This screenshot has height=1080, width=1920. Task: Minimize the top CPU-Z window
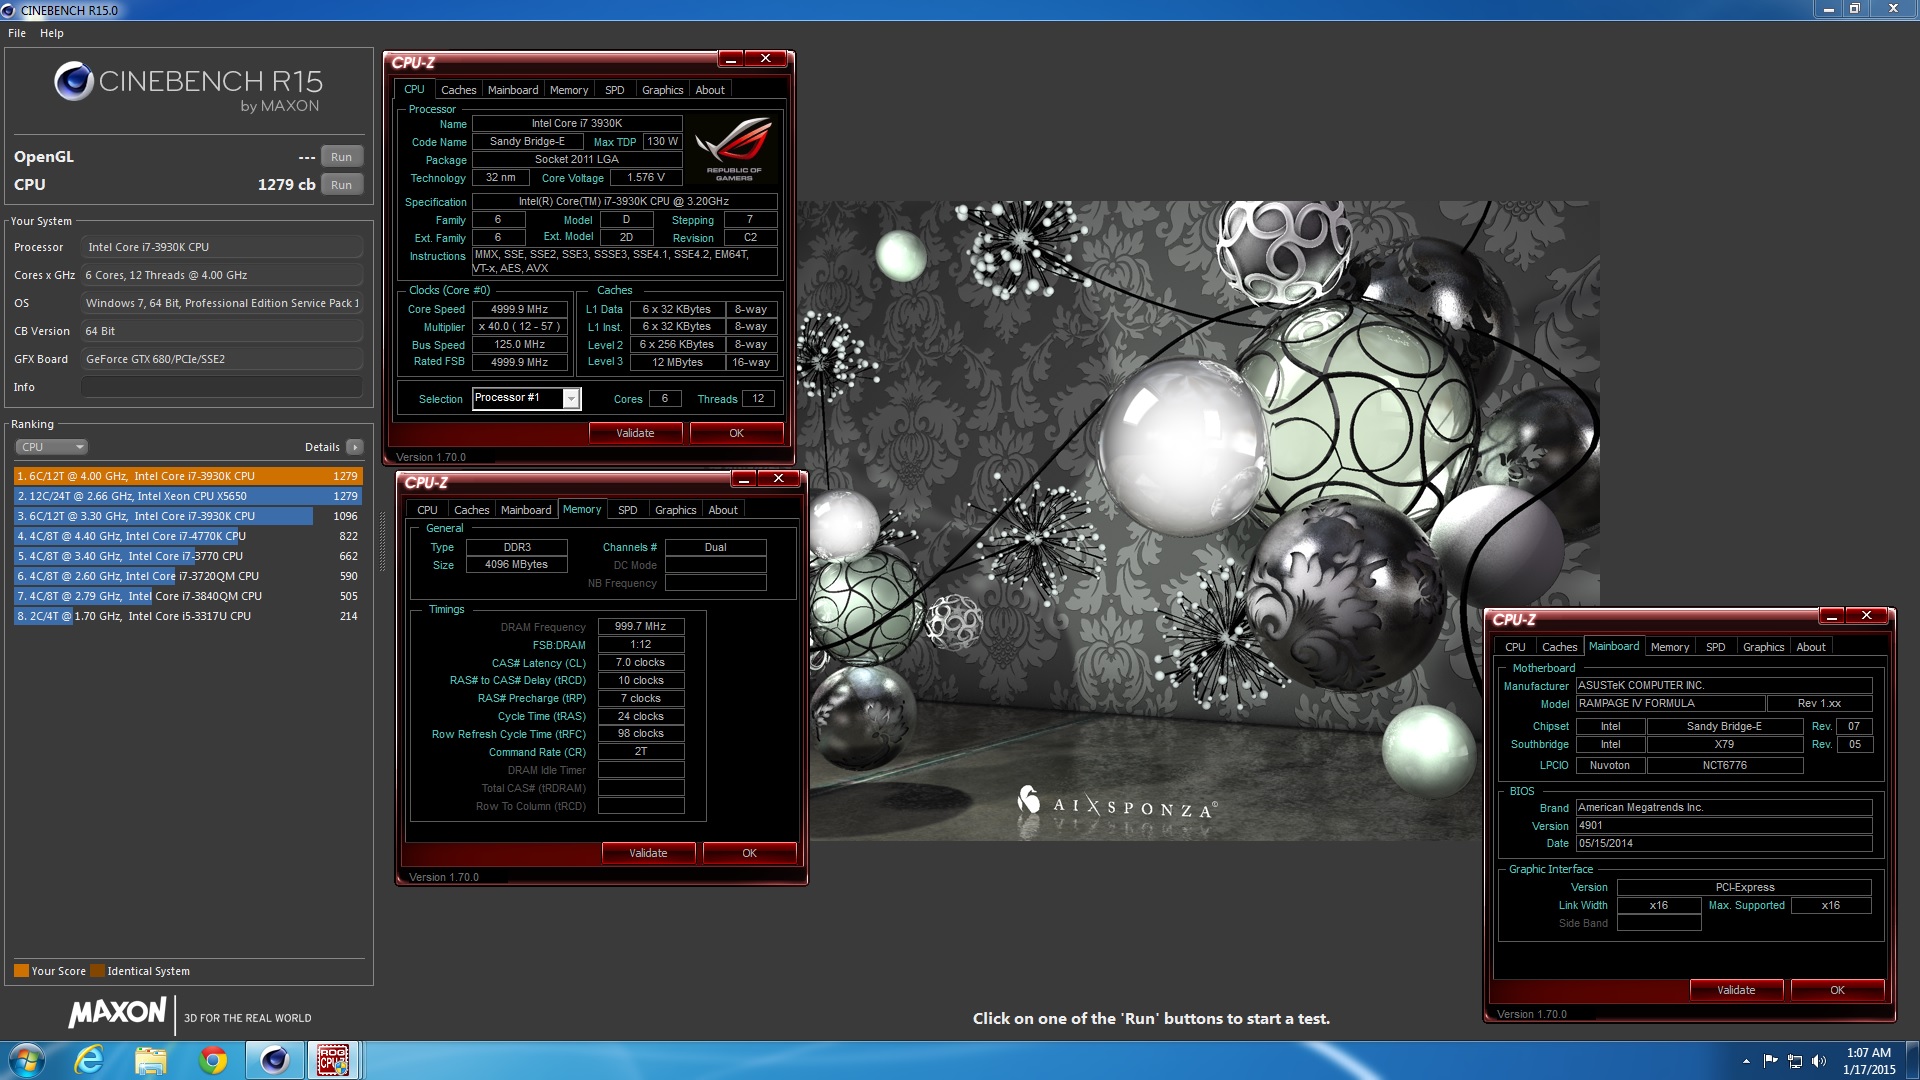[x=731, y=59]
